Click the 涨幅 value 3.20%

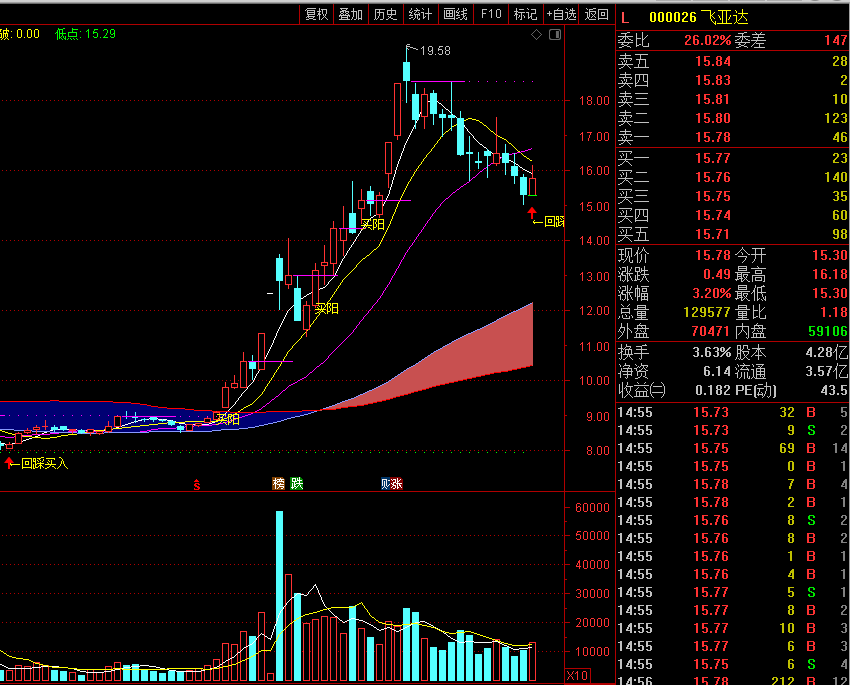point(712,293)
